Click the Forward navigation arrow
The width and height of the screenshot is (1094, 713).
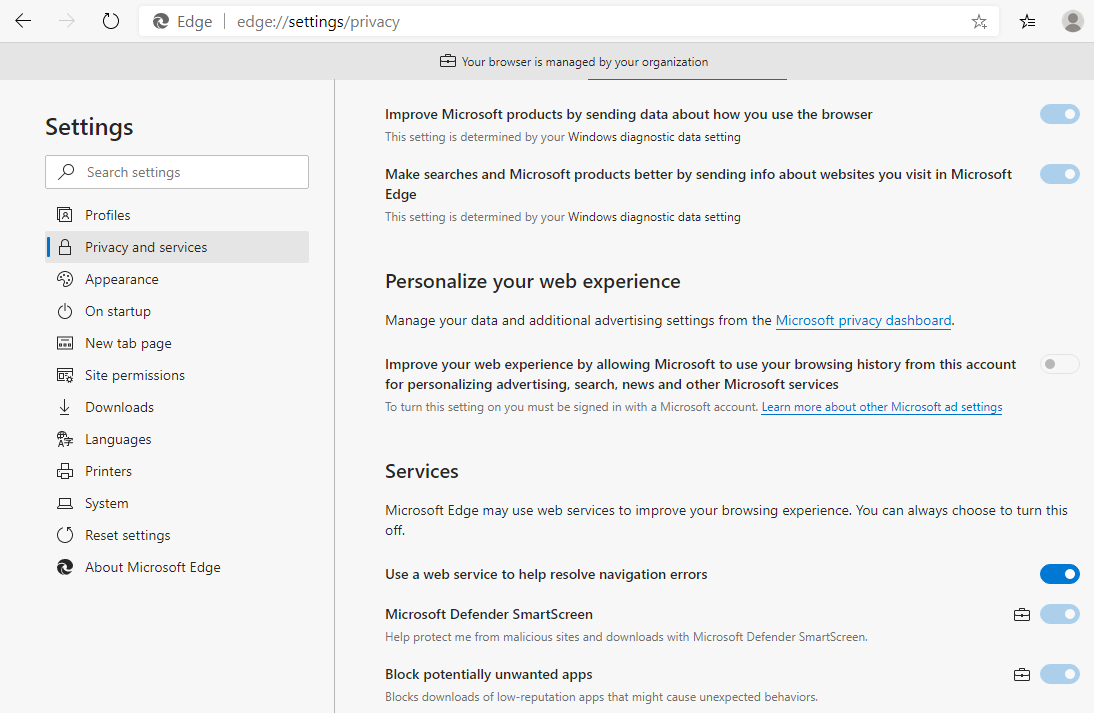click(67, 21)
